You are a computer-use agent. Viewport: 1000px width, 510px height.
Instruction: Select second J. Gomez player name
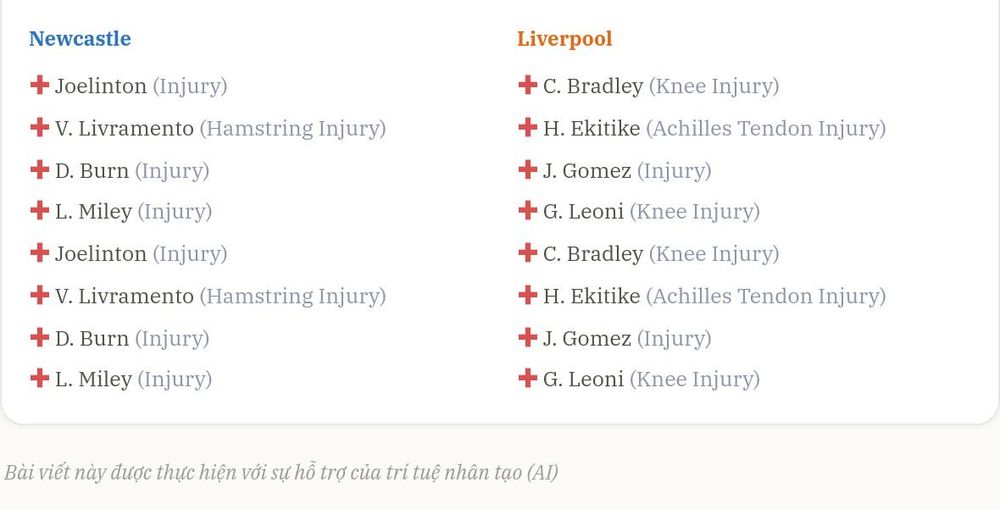click(587, 339)
